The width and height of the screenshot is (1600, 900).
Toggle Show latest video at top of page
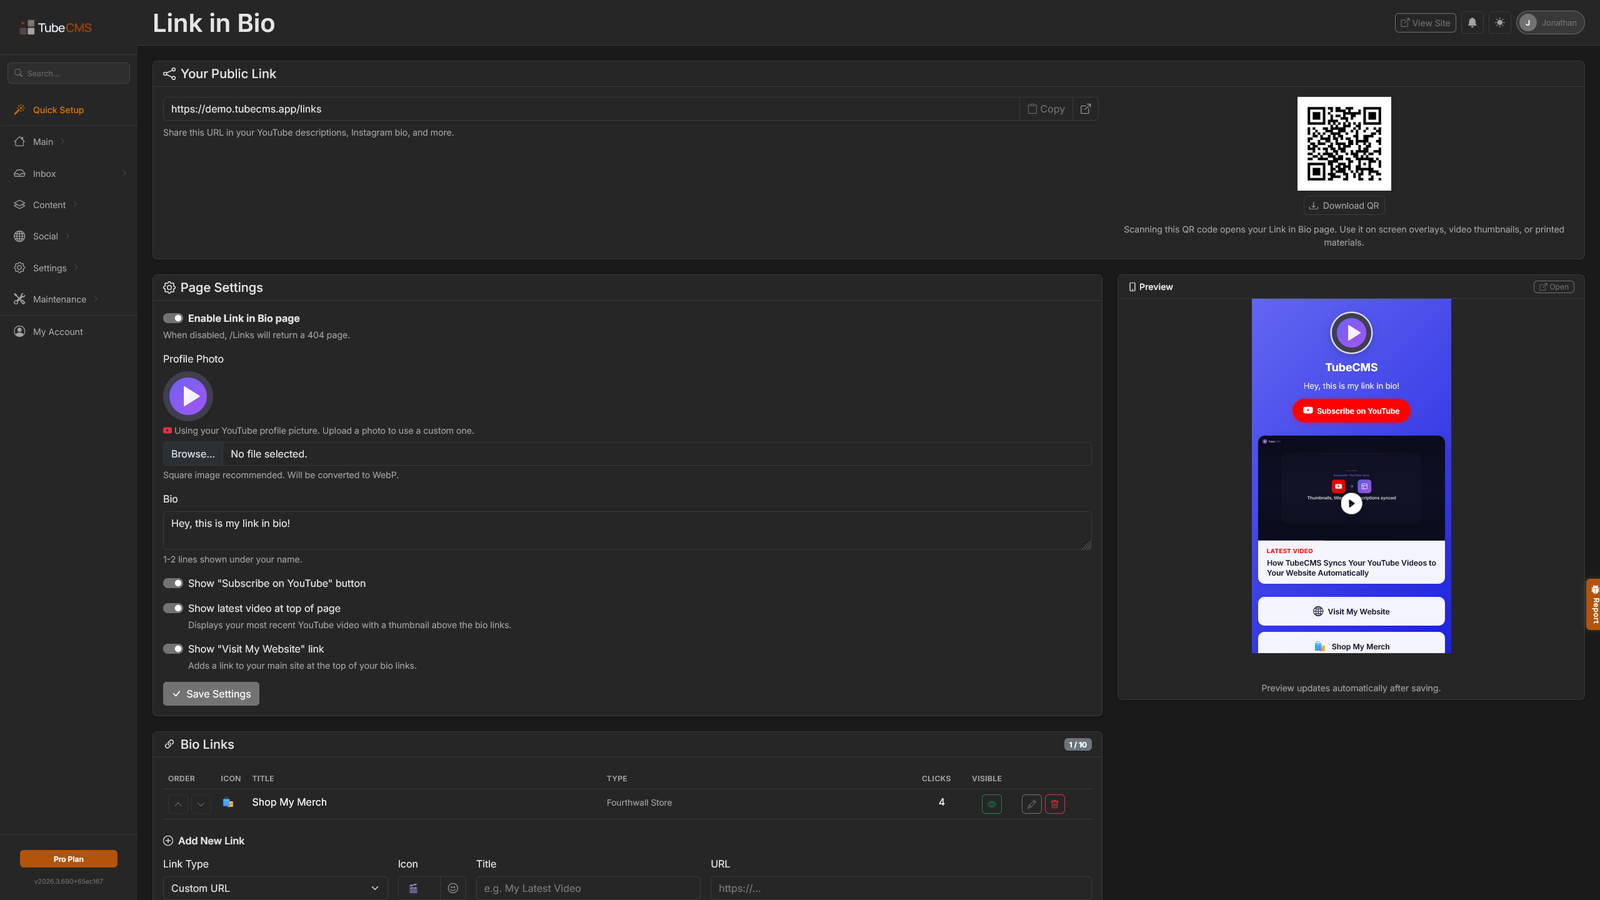point(172,607)
